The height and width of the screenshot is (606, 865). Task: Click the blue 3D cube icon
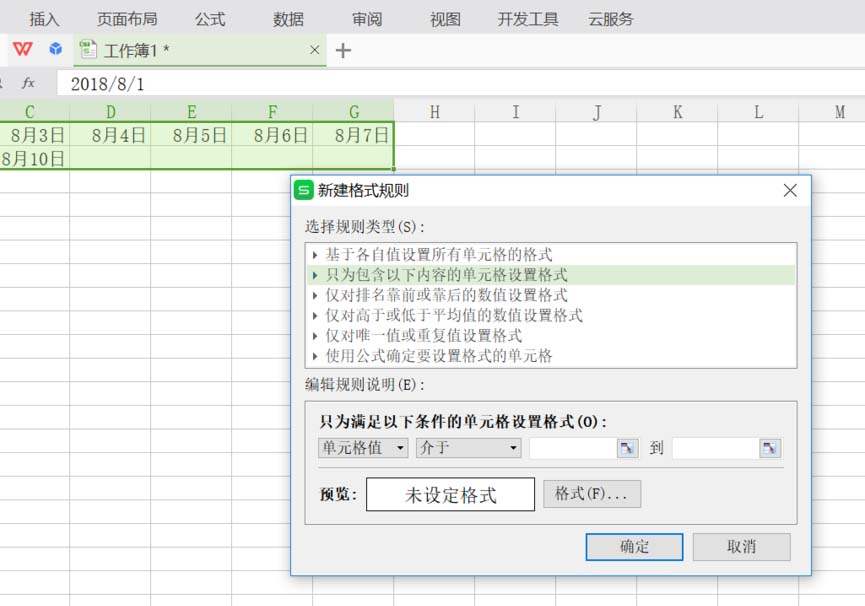point(56,47)
